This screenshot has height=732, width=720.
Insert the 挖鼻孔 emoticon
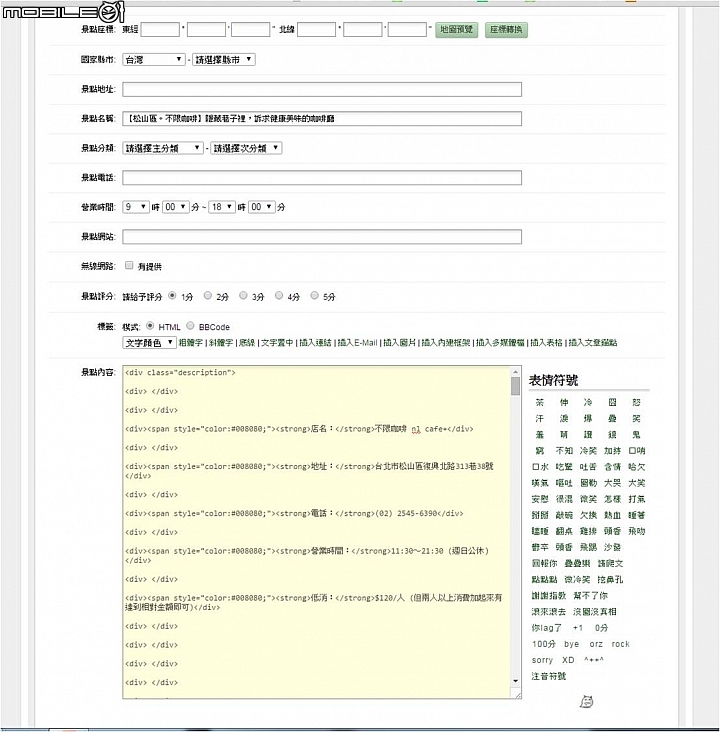click(x=610, y=579)
